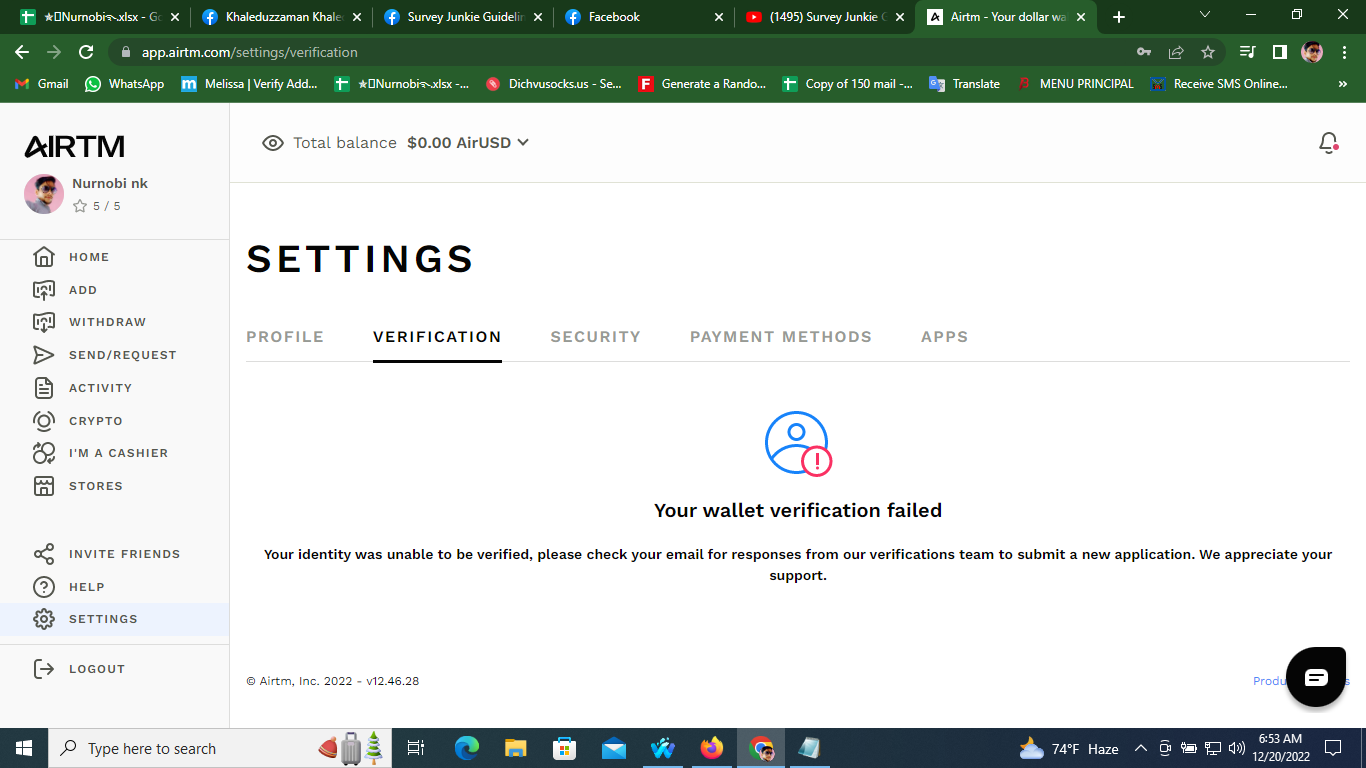Viewport: 1366px width, 768px height.
Task: Open the Withdraw page from sidebar
Action: [107, 322]
